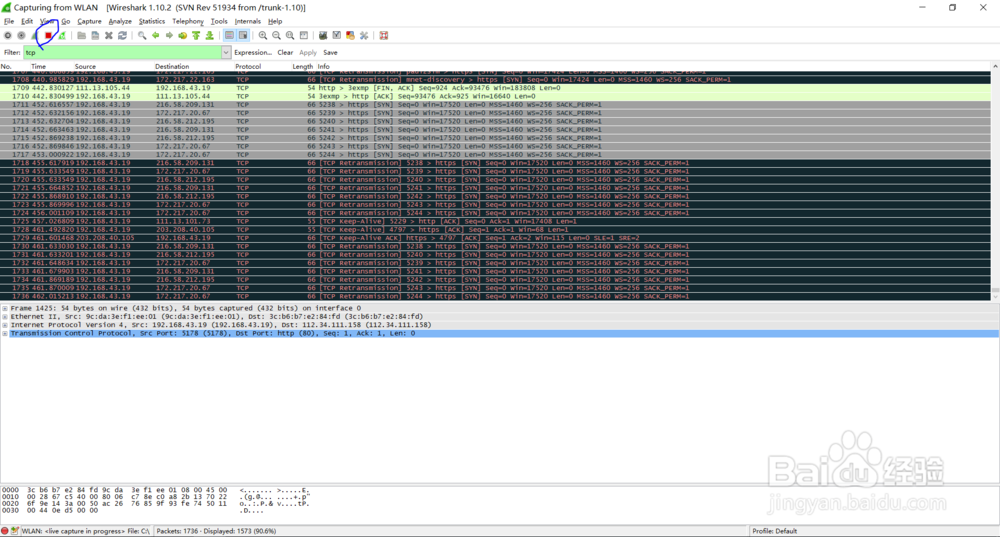Click the Profile: Default status entry
The image size is (1000, 537).
774,531
